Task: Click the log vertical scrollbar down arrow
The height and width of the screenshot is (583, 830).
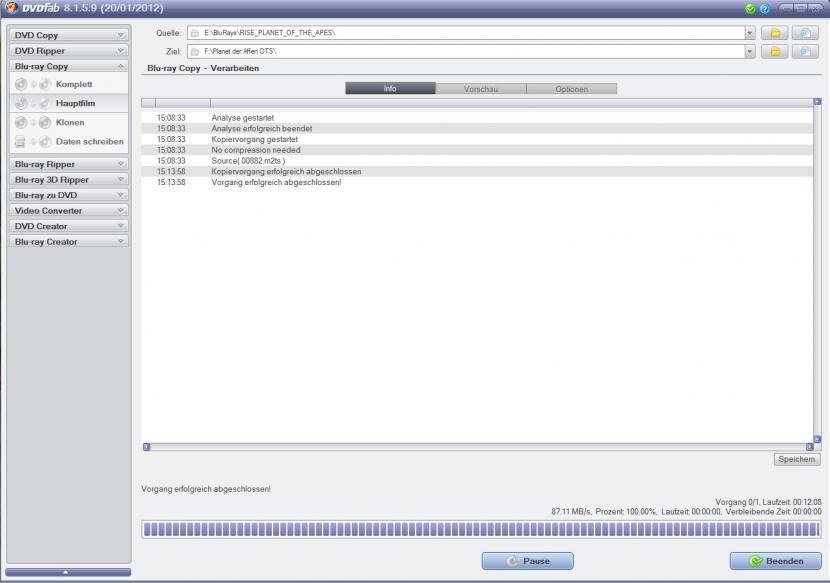Action: point(817,440)
